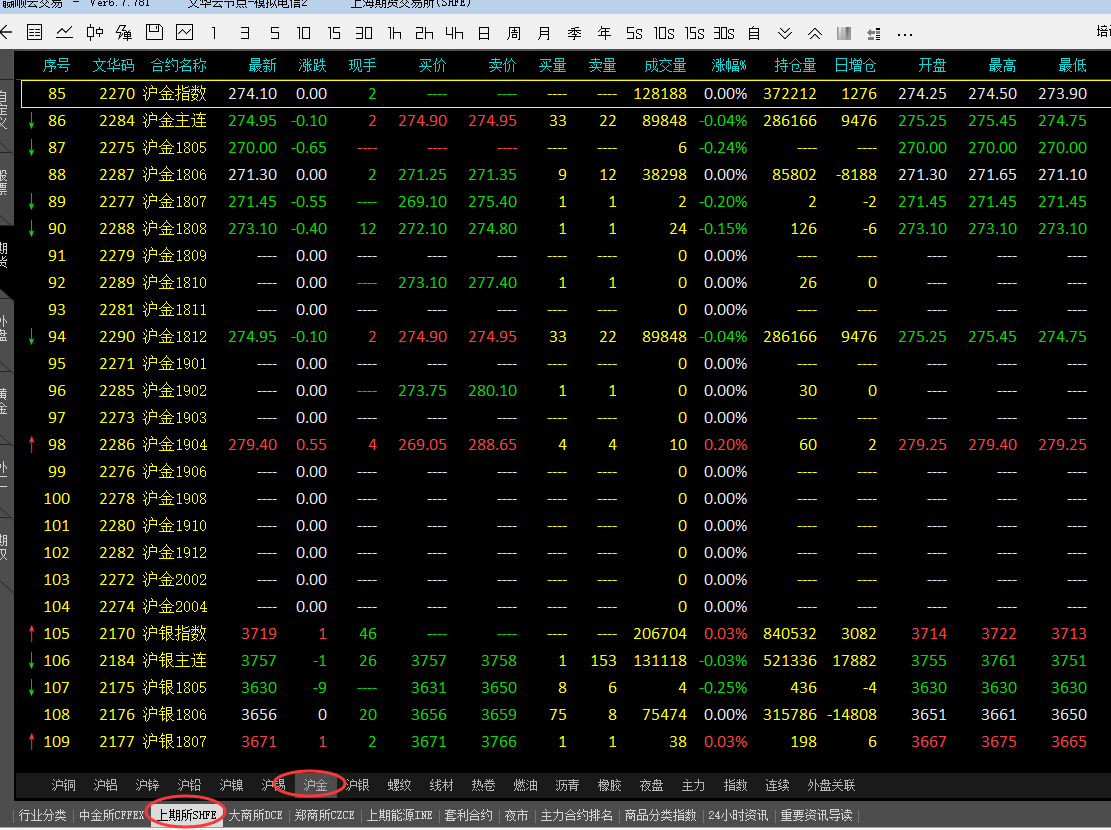Open the quote list view icon
The width and height of the screenshot is (1111, 830).
tap(35, 33)
